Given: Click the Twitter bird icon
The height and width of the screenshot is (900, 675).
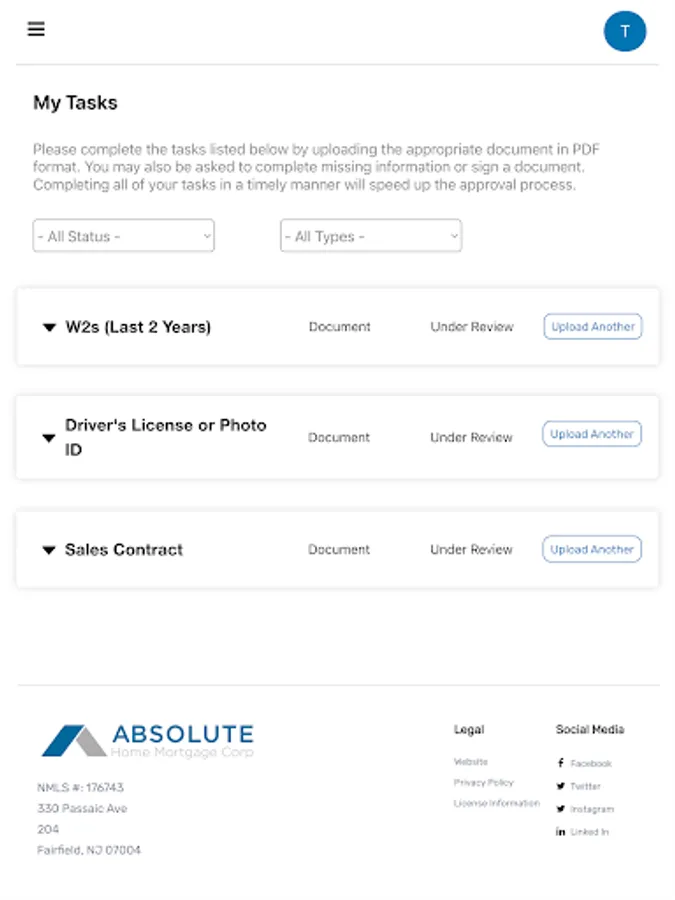Looking at the screenshot, I should coord(561,786).
